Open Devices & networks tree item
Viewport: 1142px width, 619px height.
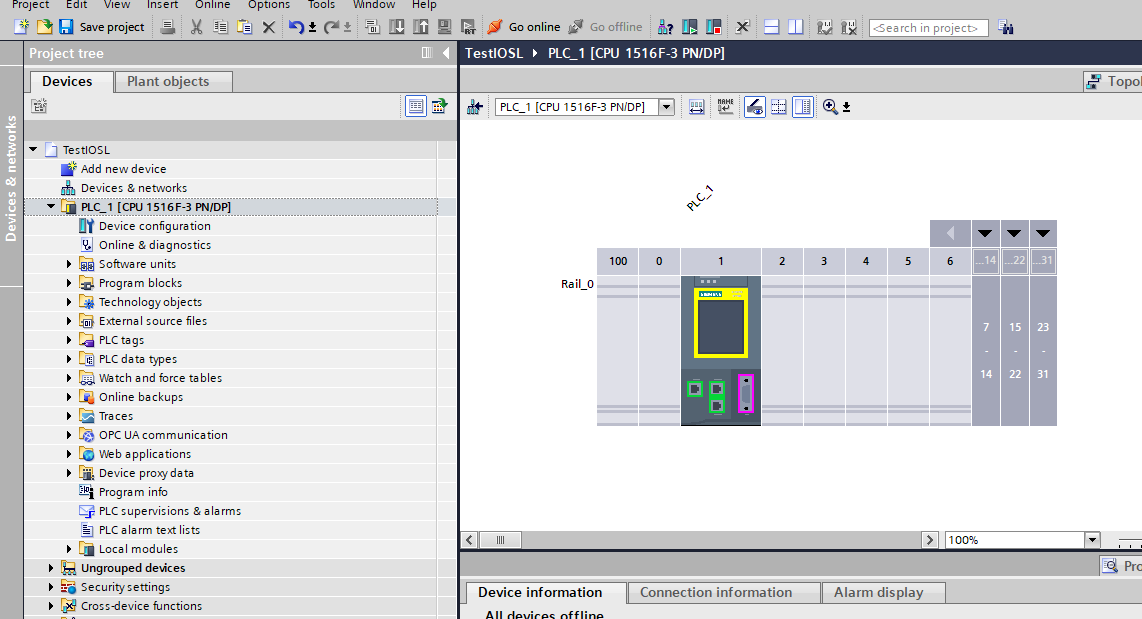tap(133, 188)
